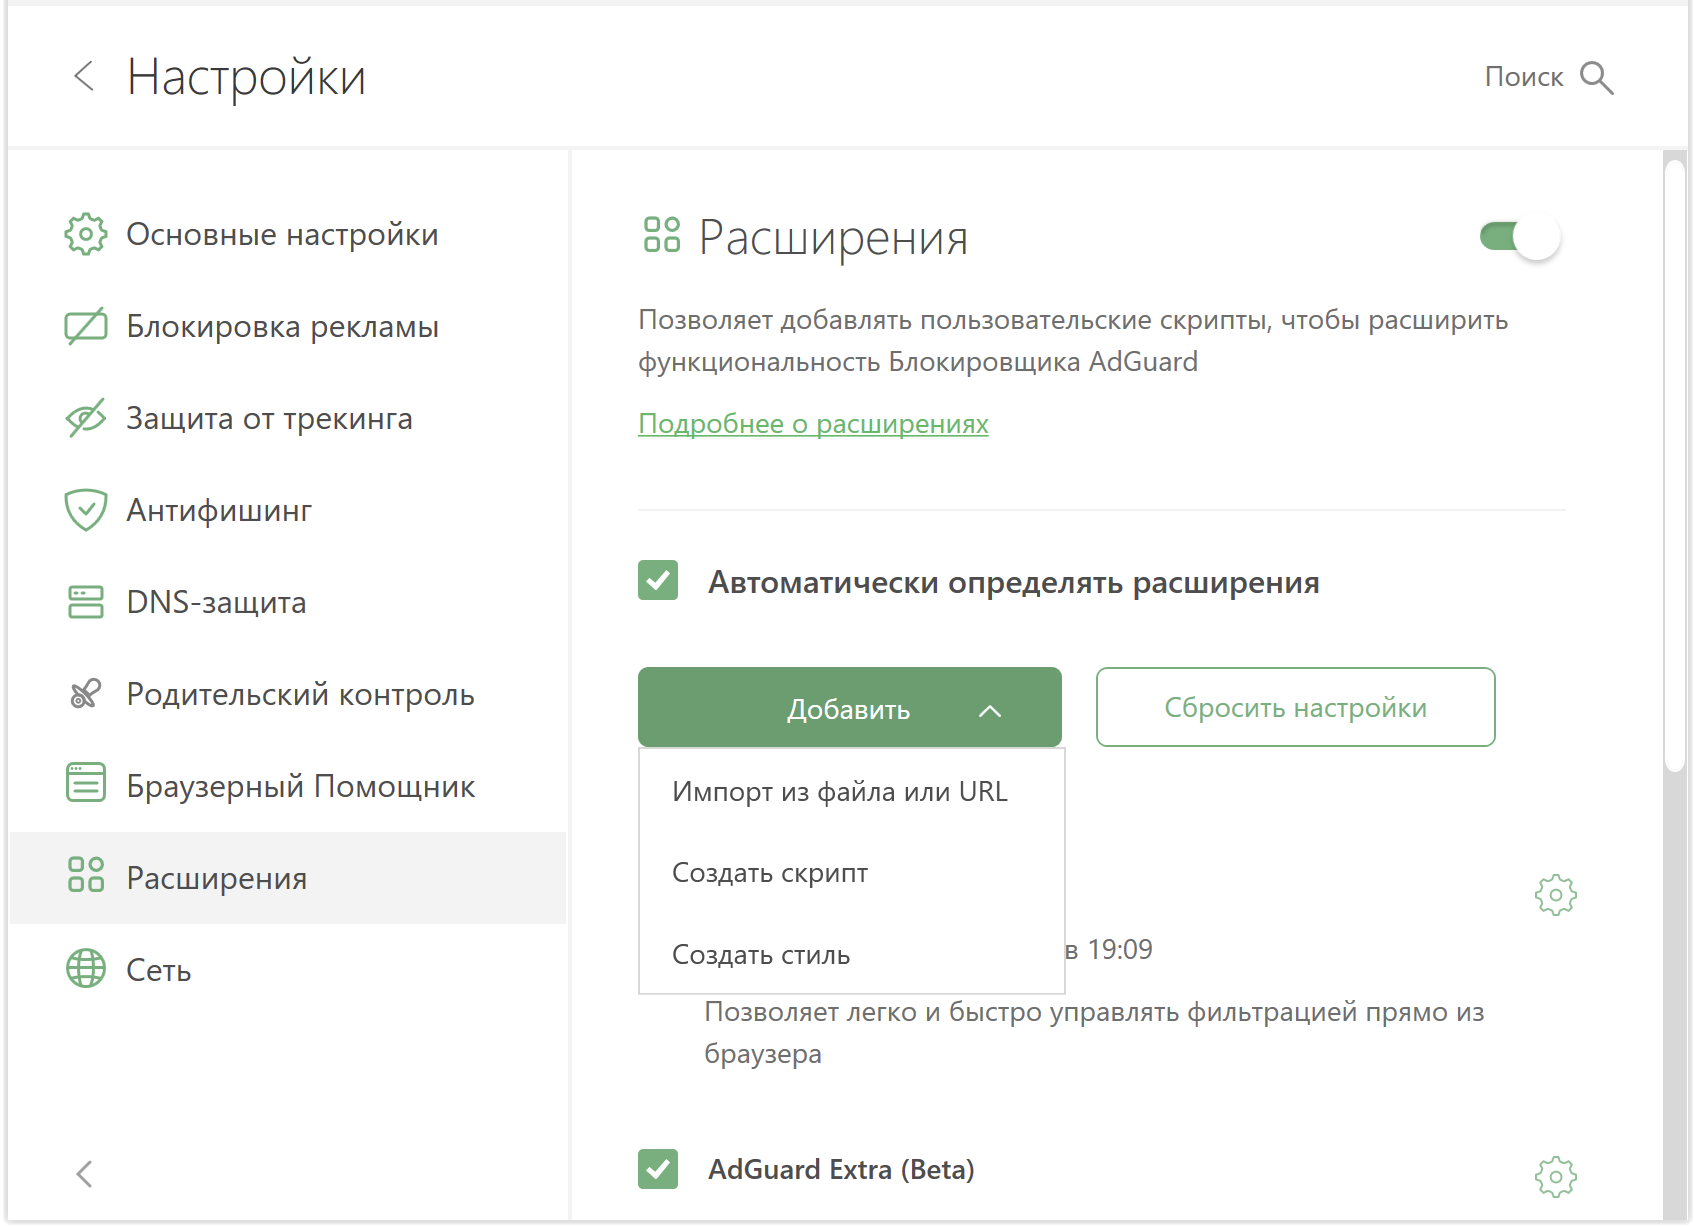The image size is (1694, 1226).
Task: Choose Создать скрипт from dropdown
Action: click(851, 873)
